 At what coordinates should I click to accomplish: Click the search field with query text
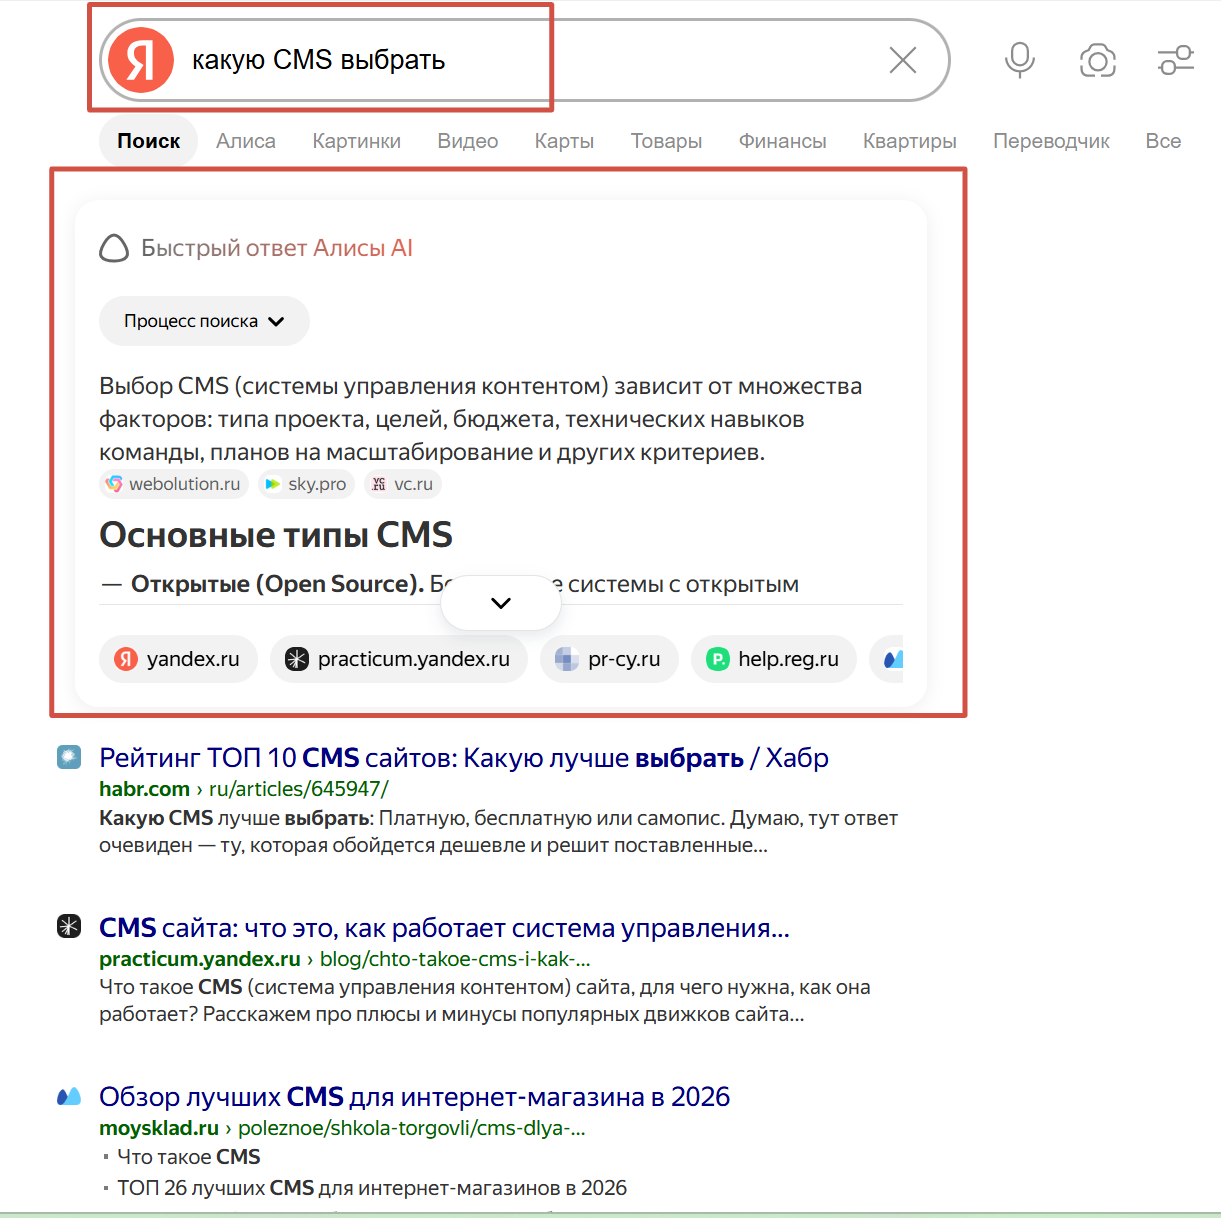525,60
